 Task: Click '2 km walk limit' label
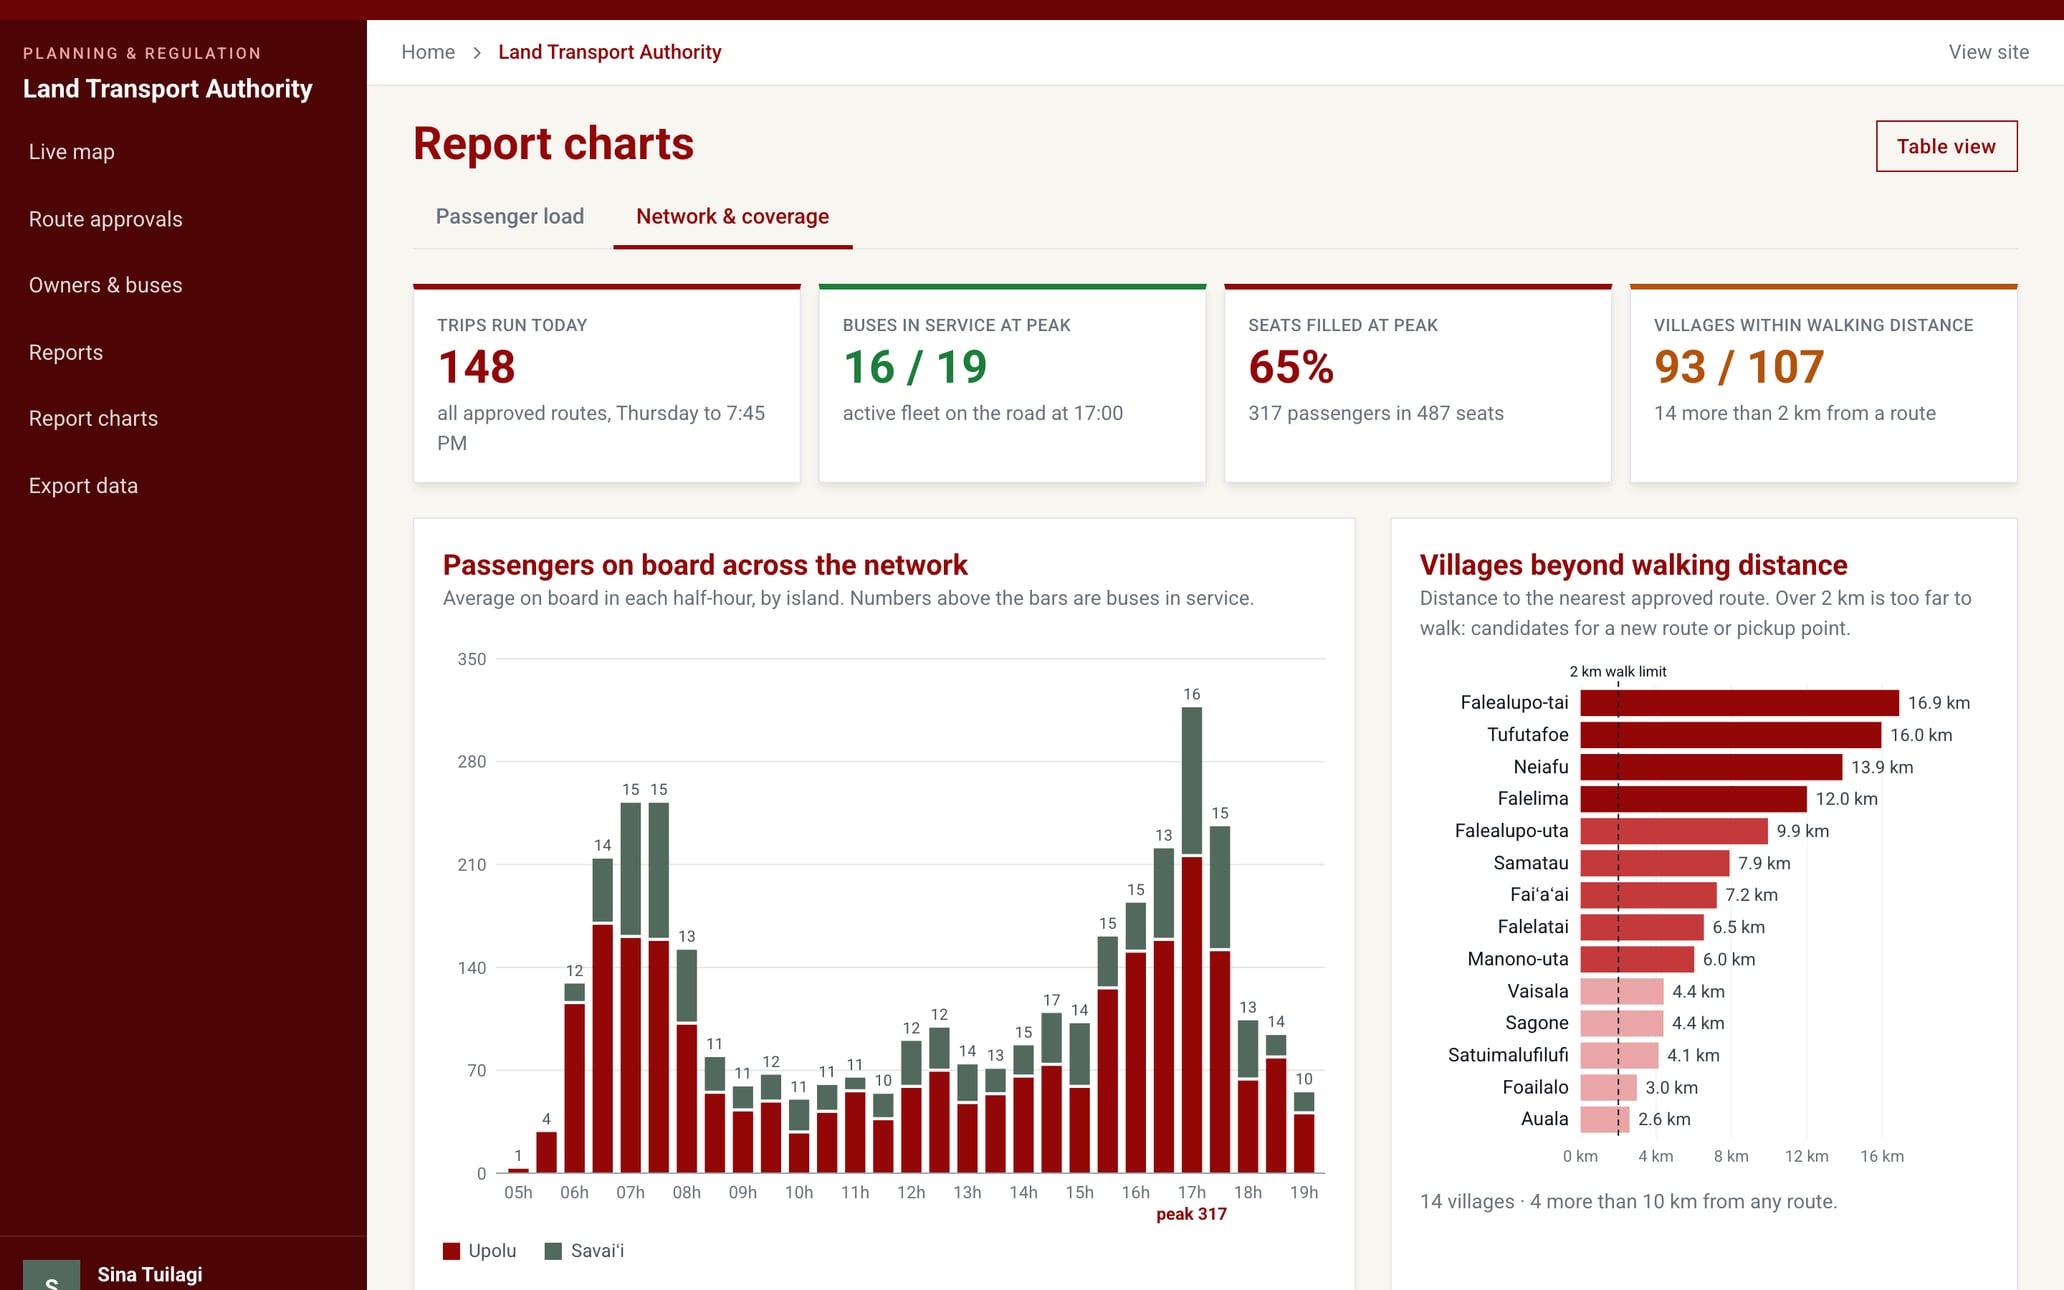(1618, 672)
